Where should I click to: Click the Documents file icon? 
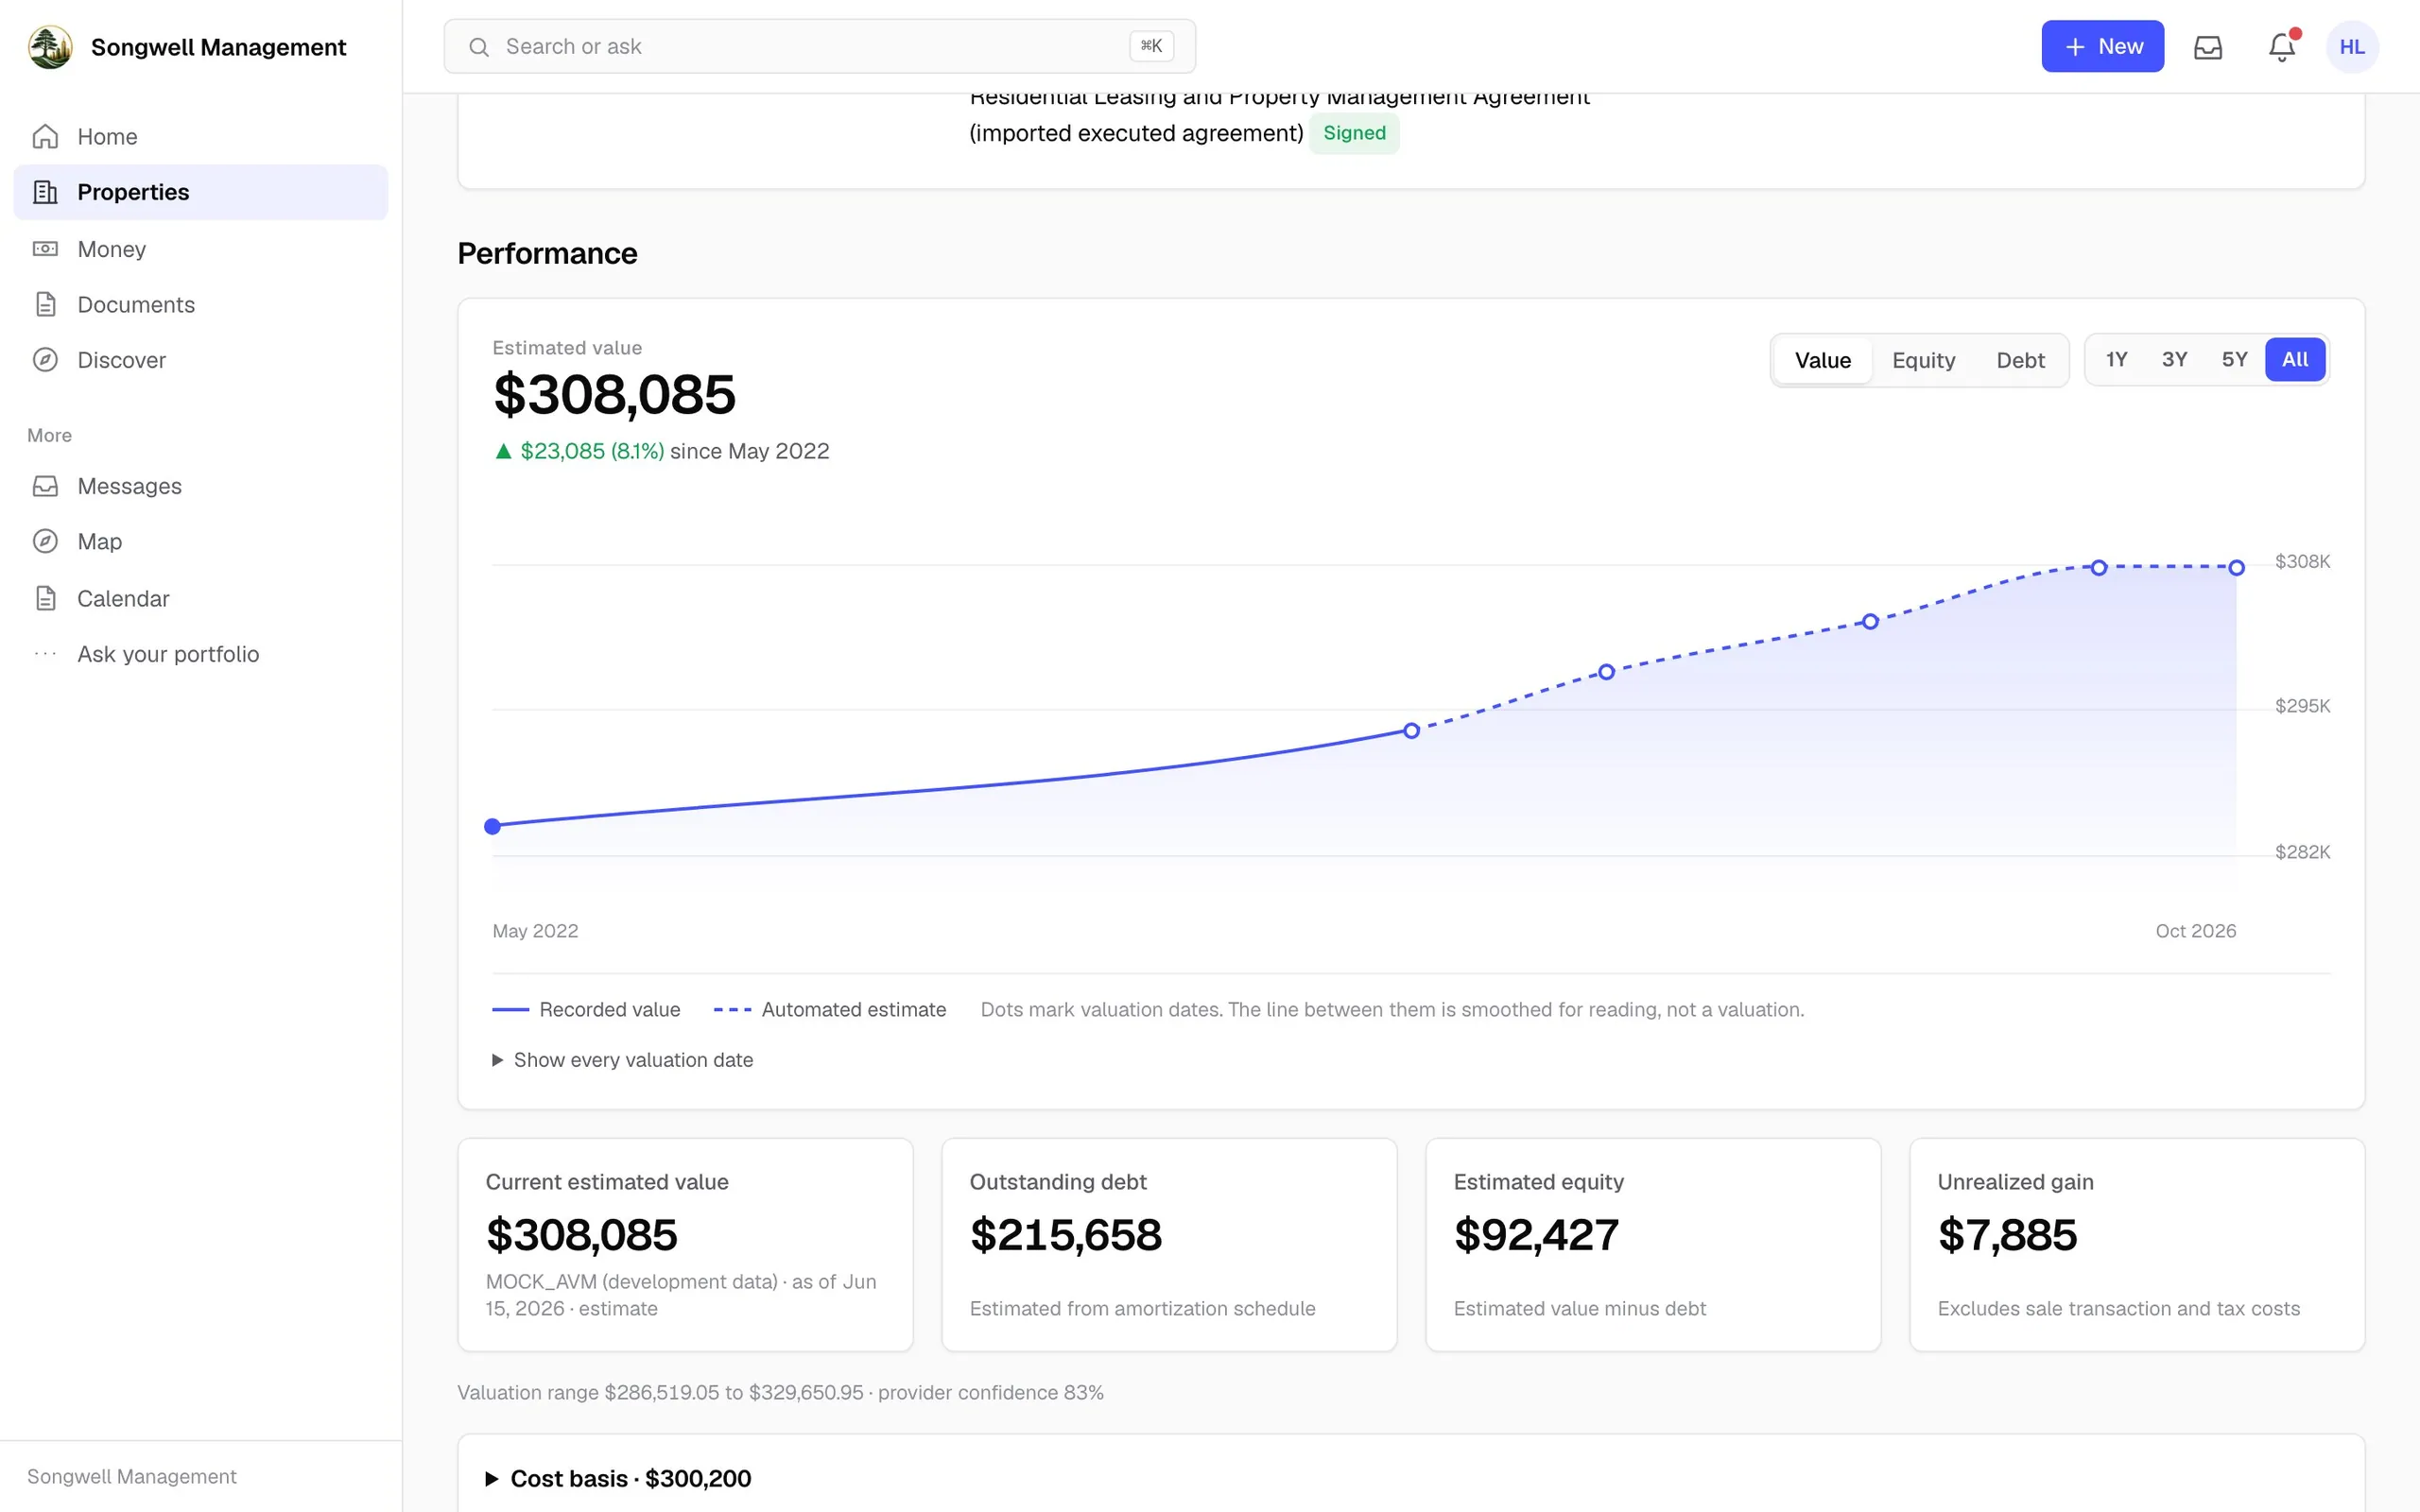click(x=45, y=304)
